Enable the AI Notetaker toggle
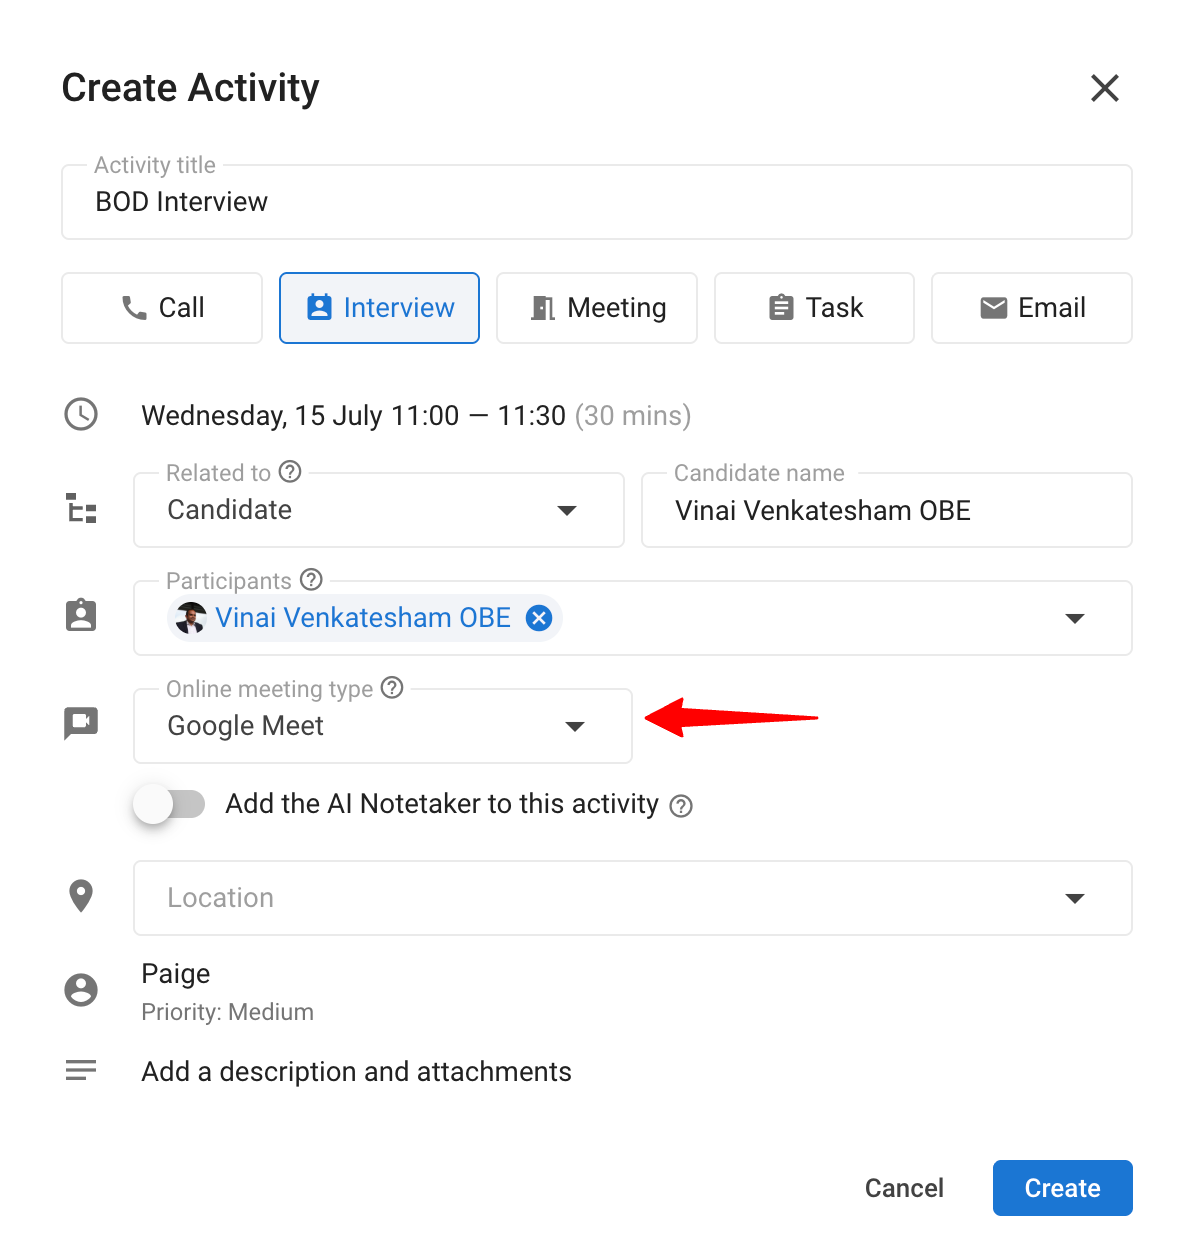Image resolution: width=1194 pixels, height=1258 pixels. pyautogui.click(x=170, y=804)
